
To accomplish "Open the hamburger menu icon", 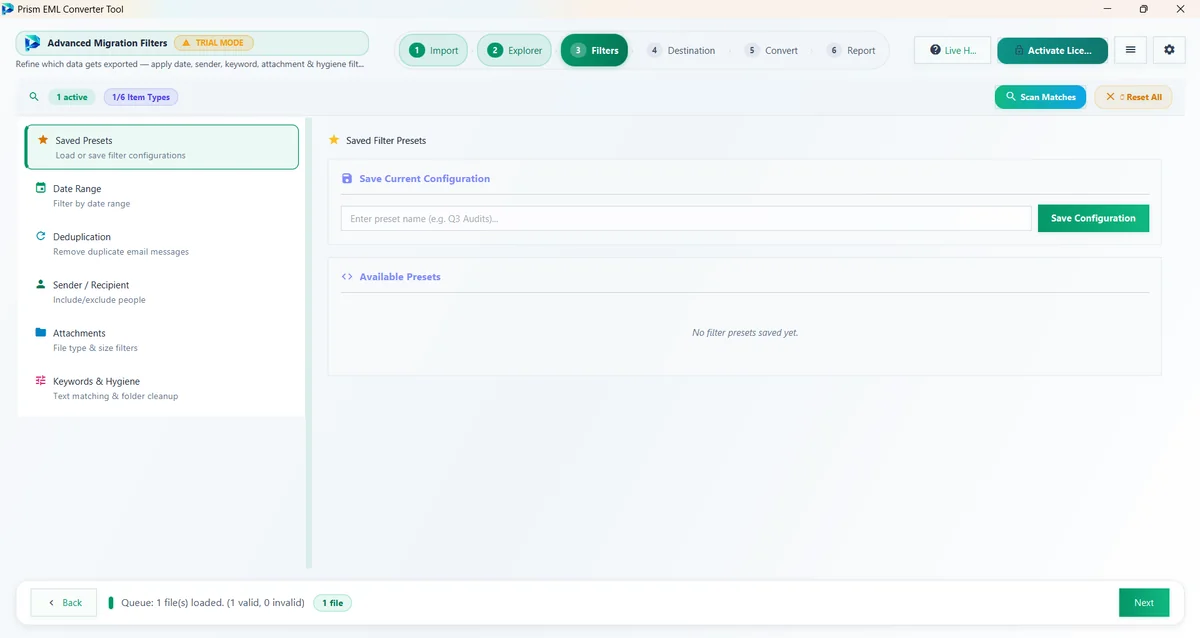I will click(1130, 50).
